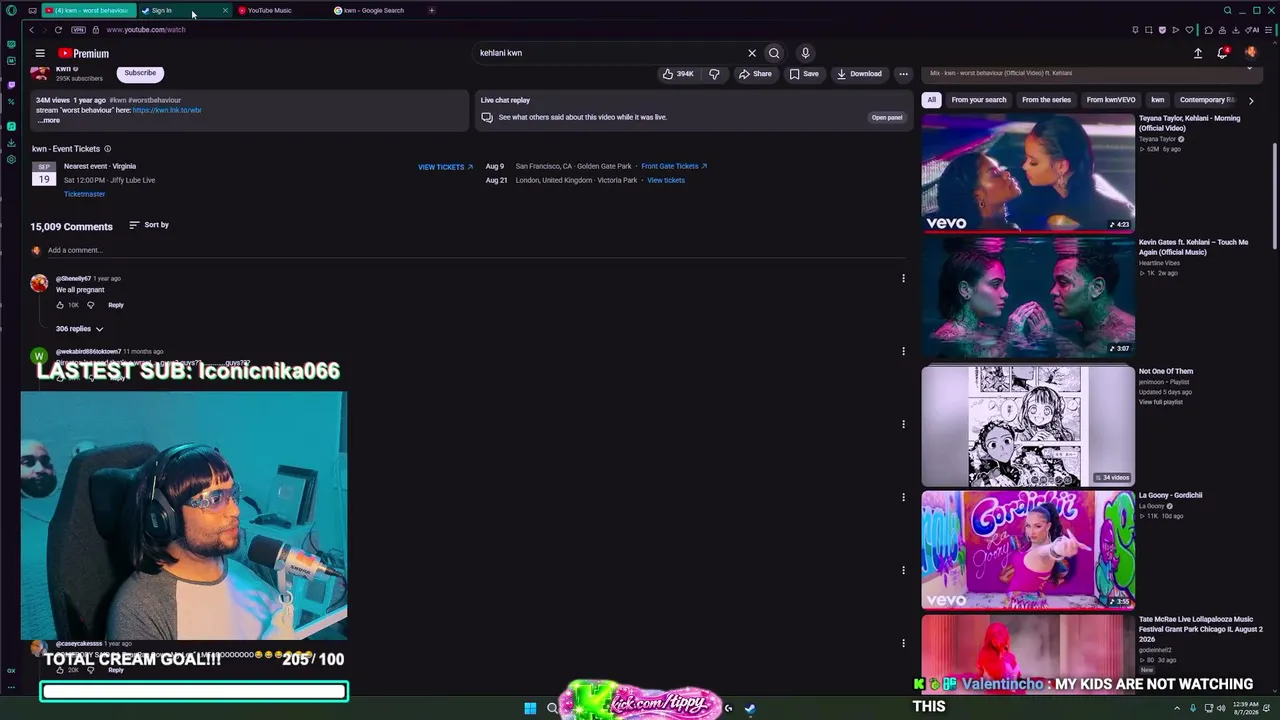1280x720 pixels.
Task: Clear the YouTube search query
Action: [752, 53]
